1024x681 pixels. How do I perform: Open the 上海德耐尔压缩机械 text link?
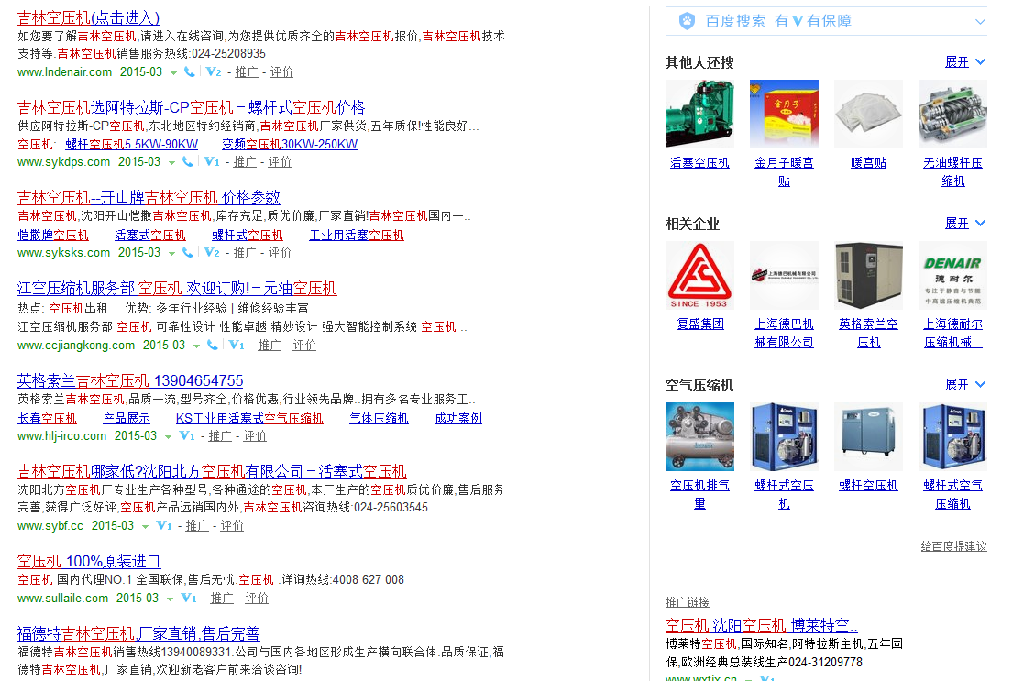coord(953,333)
